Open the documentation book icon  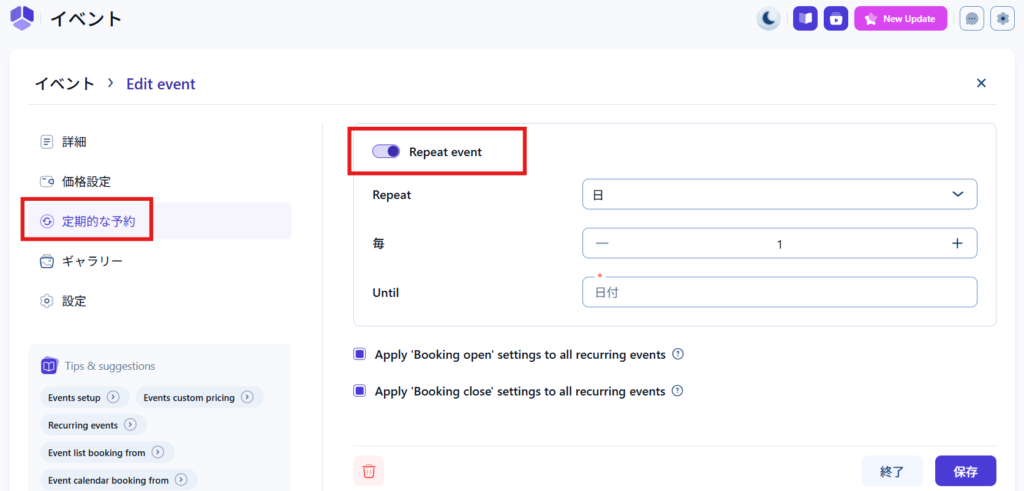(x=805, y=18)
